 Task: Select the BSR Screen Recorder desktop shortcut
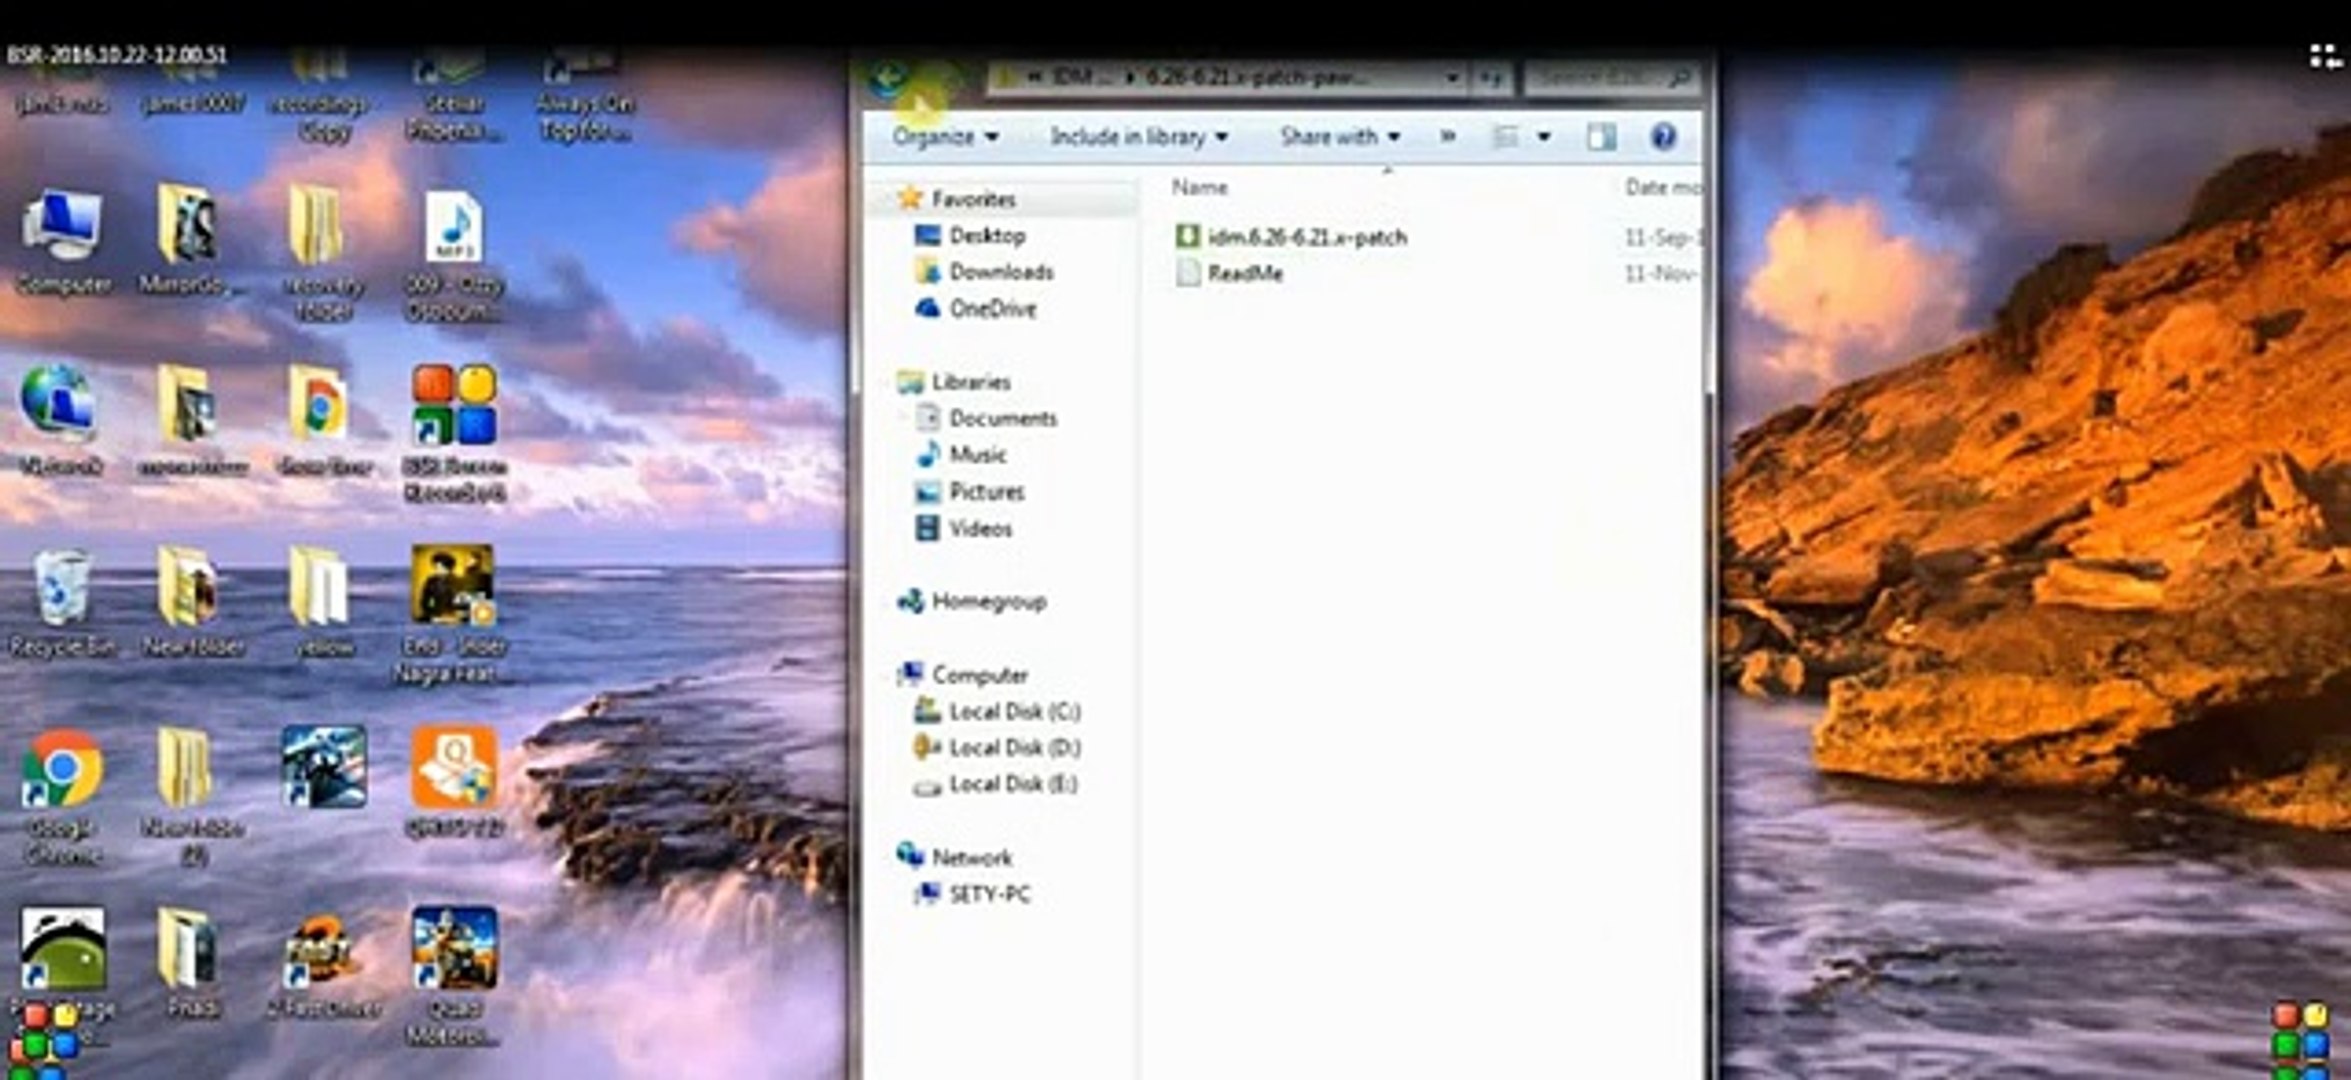(x=454, y=432)
